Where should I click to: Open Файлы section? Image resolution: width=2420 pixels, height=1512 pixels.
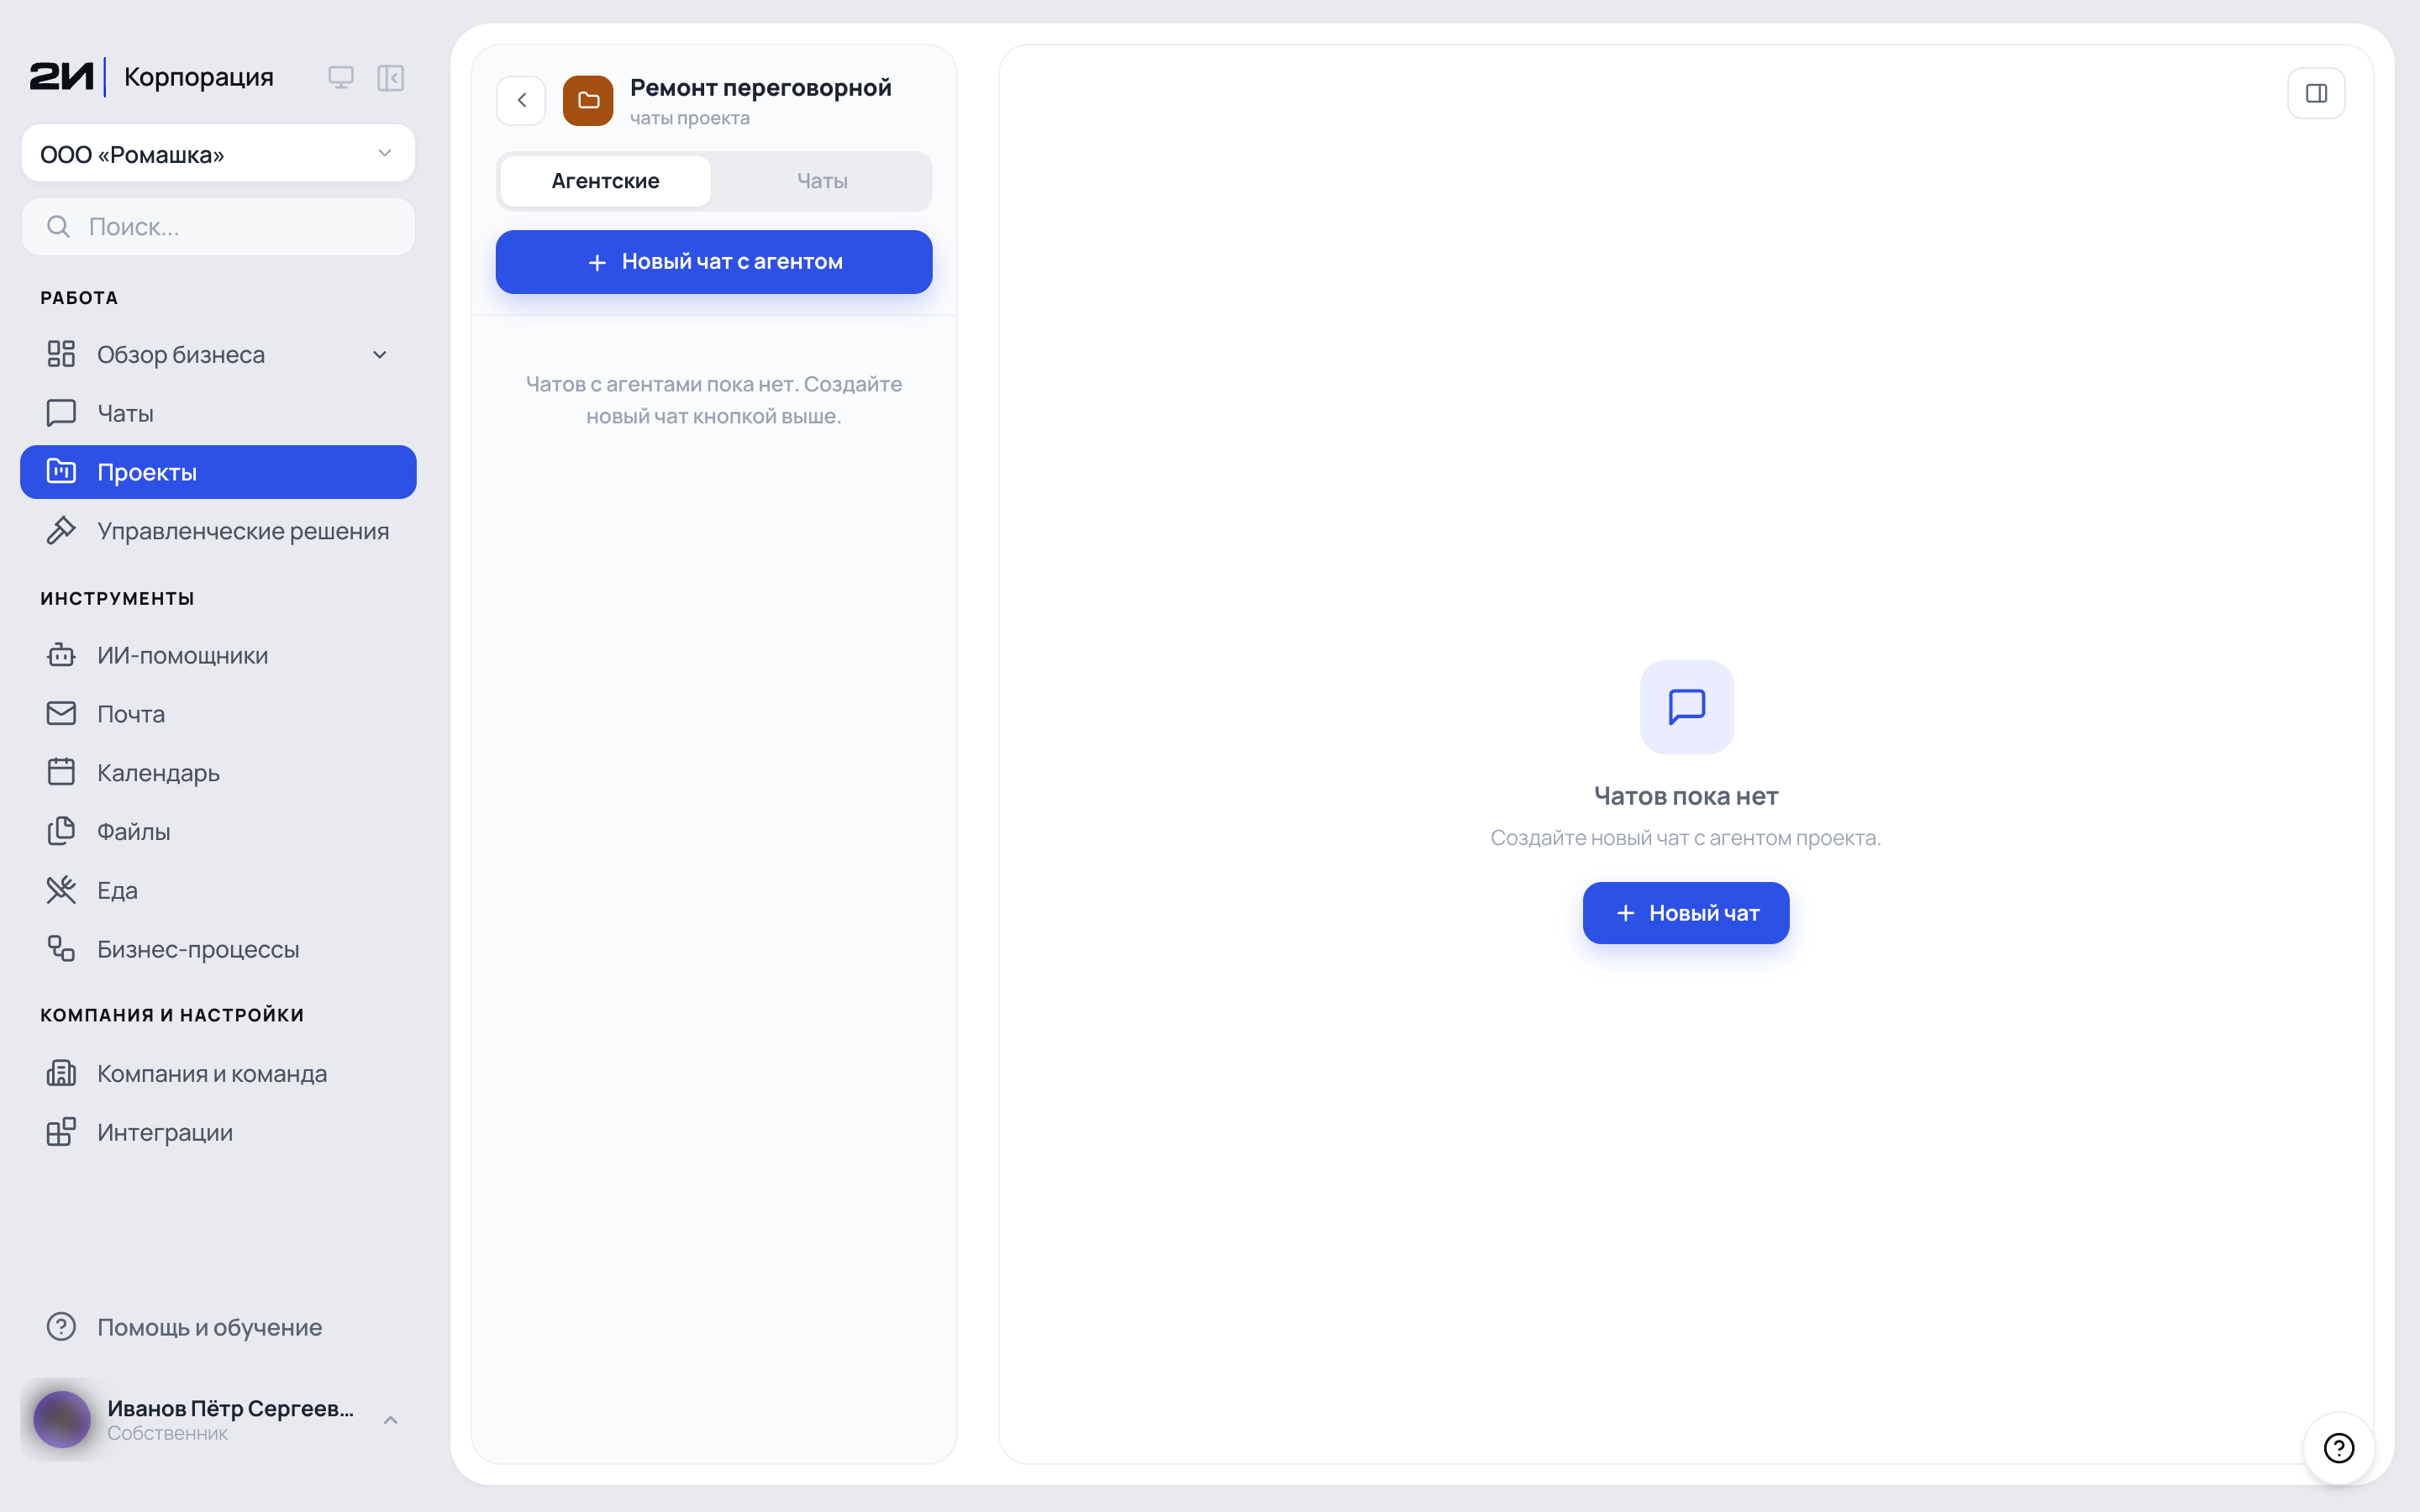pos(218,831)
